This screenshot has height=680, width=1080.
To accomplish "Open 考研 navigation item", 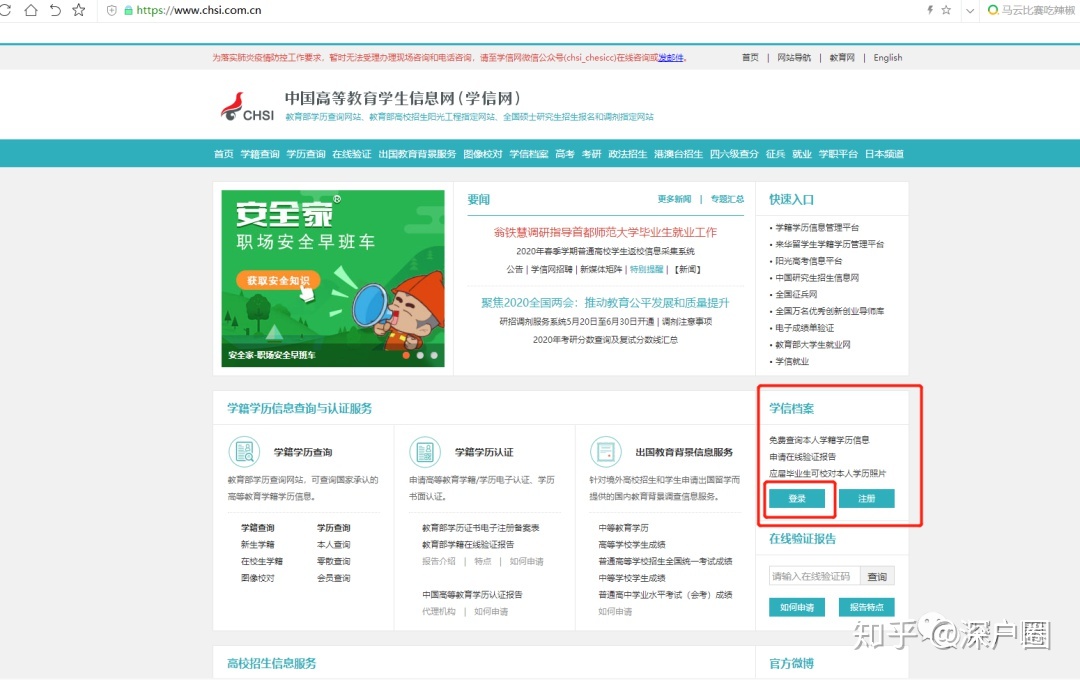I will click(x=591, y=154).
